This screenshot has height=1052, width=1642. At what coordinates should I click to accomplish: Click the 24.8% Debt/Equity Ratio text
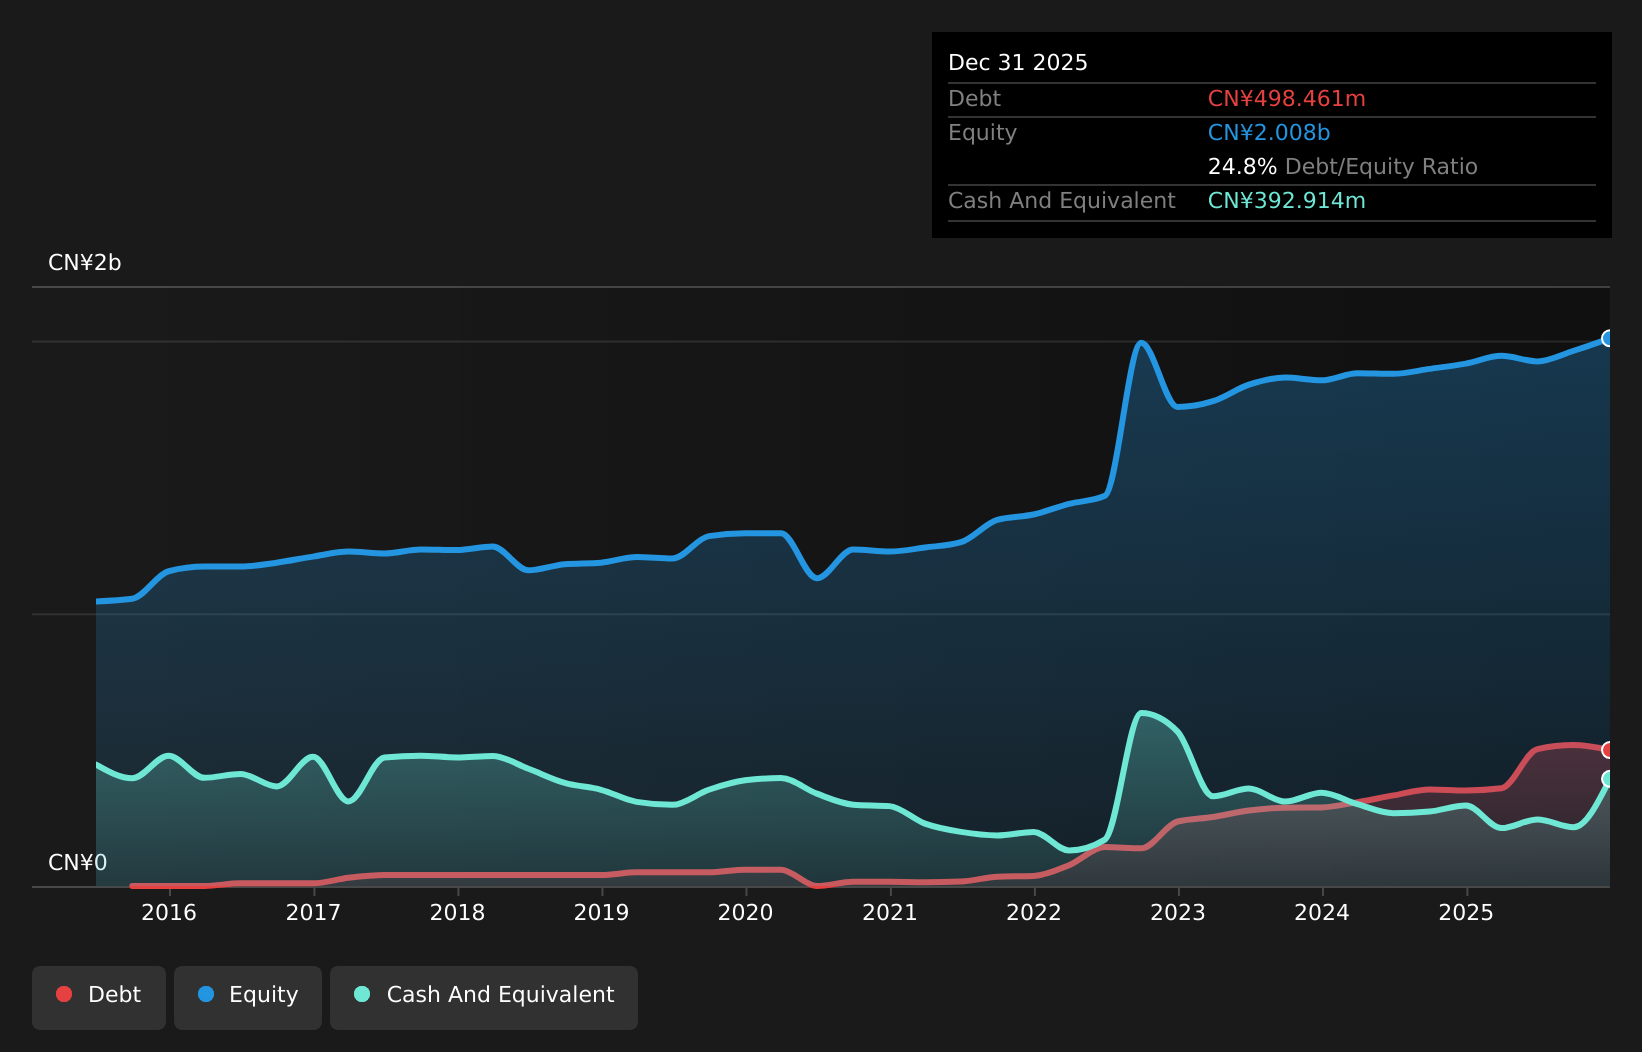click(x=1342, y=167)
